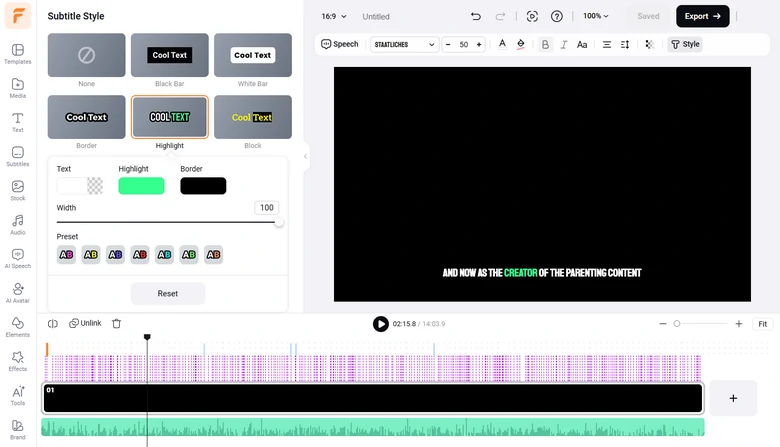Open the opacity checkerboard icon
The width and height of the screenshot is (780, 447).
(649, 44)
